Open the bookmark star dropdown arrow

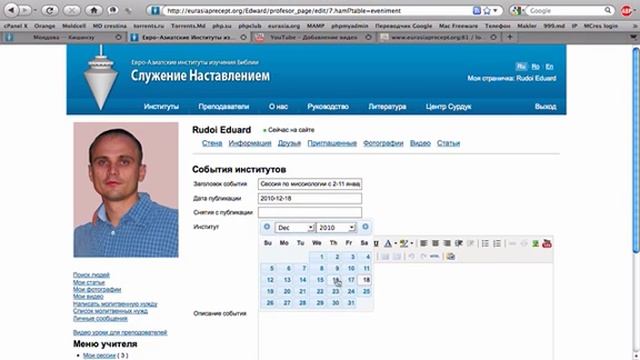pyautogui.click(x=495, y=11)
